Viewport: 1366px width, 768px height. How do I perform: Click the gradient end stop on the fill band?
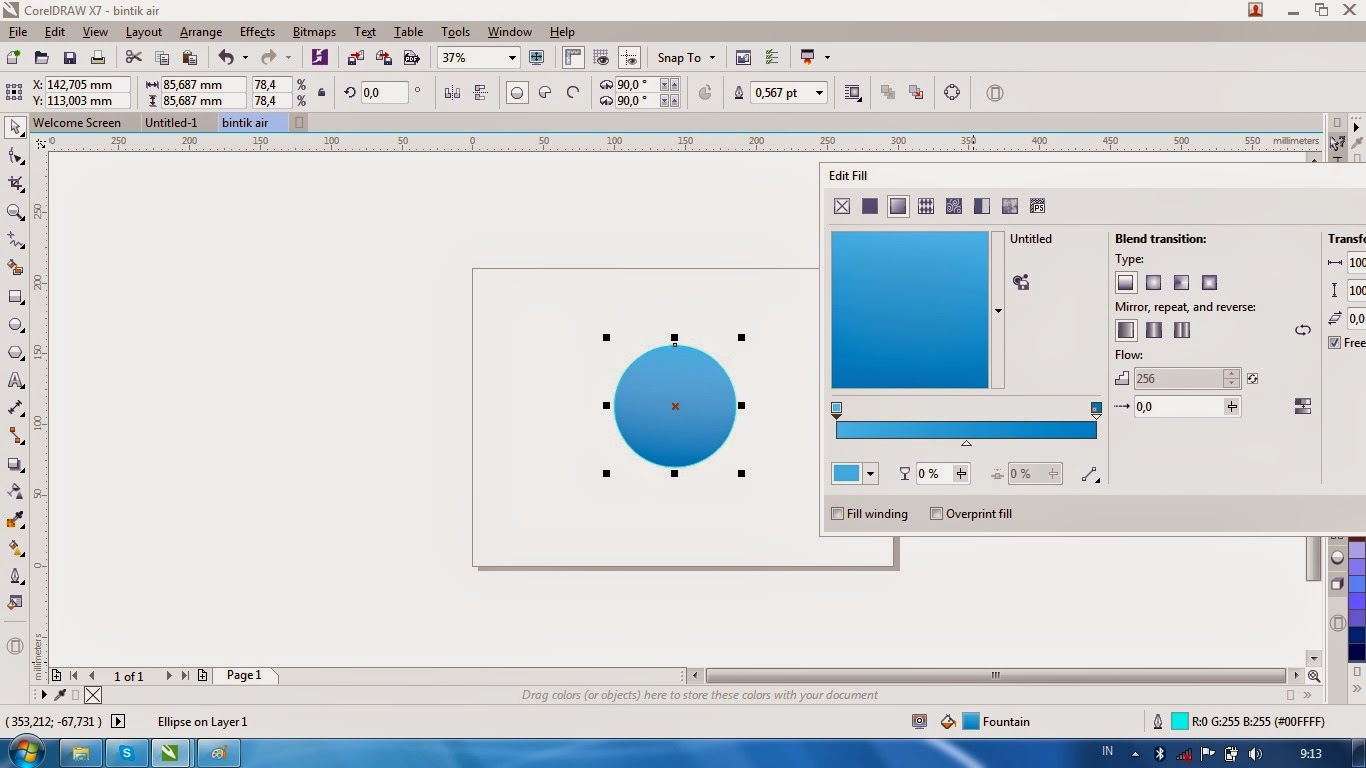(x=1095, y=407)
